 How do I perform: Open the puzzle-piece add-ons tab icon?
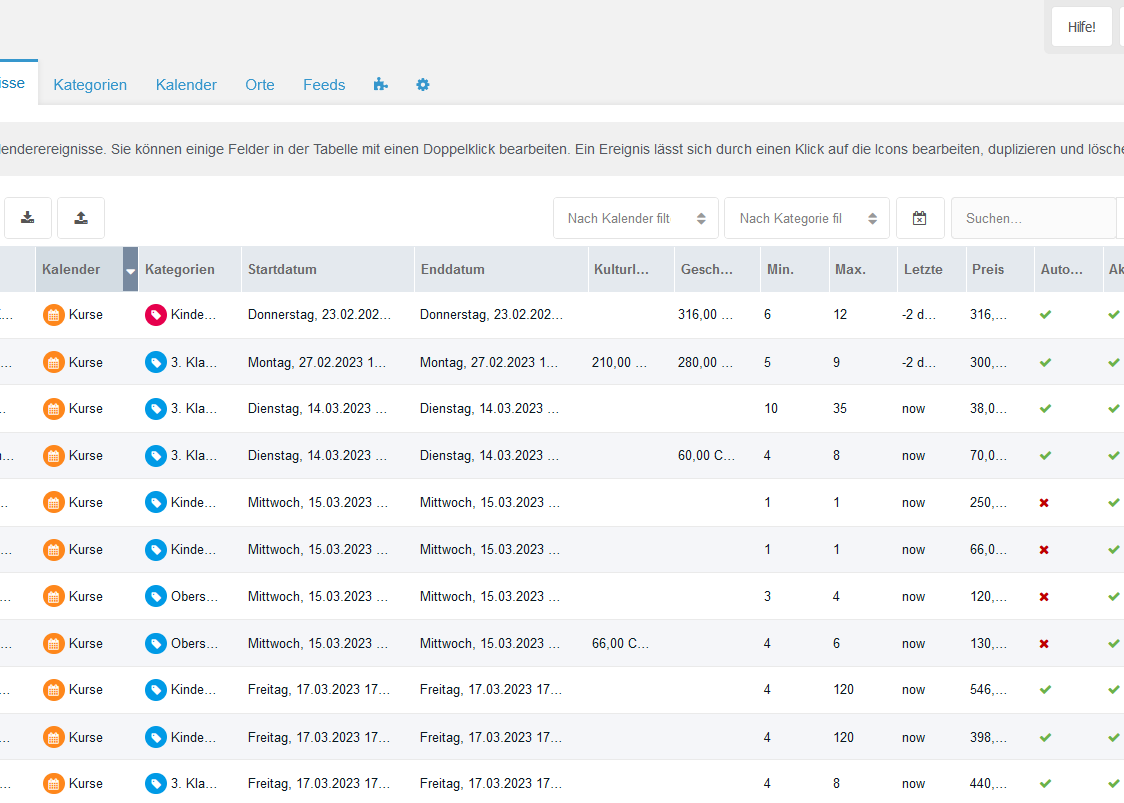pos(381,85)
